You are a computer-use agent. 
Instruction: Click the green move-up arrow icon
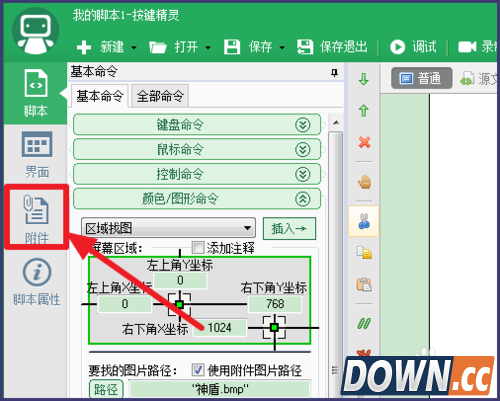point(364,110)
